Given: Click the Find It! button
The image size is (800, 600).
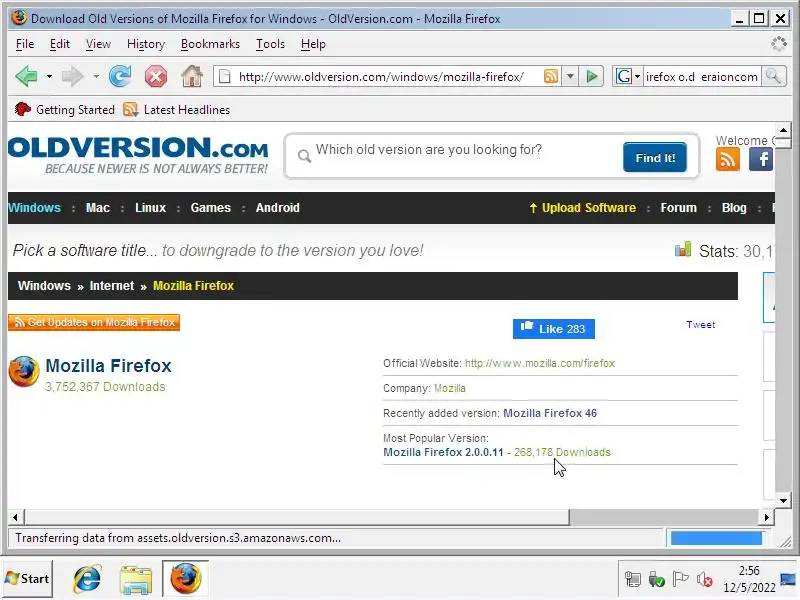Looking at the screenshot, I should point(655,158).
